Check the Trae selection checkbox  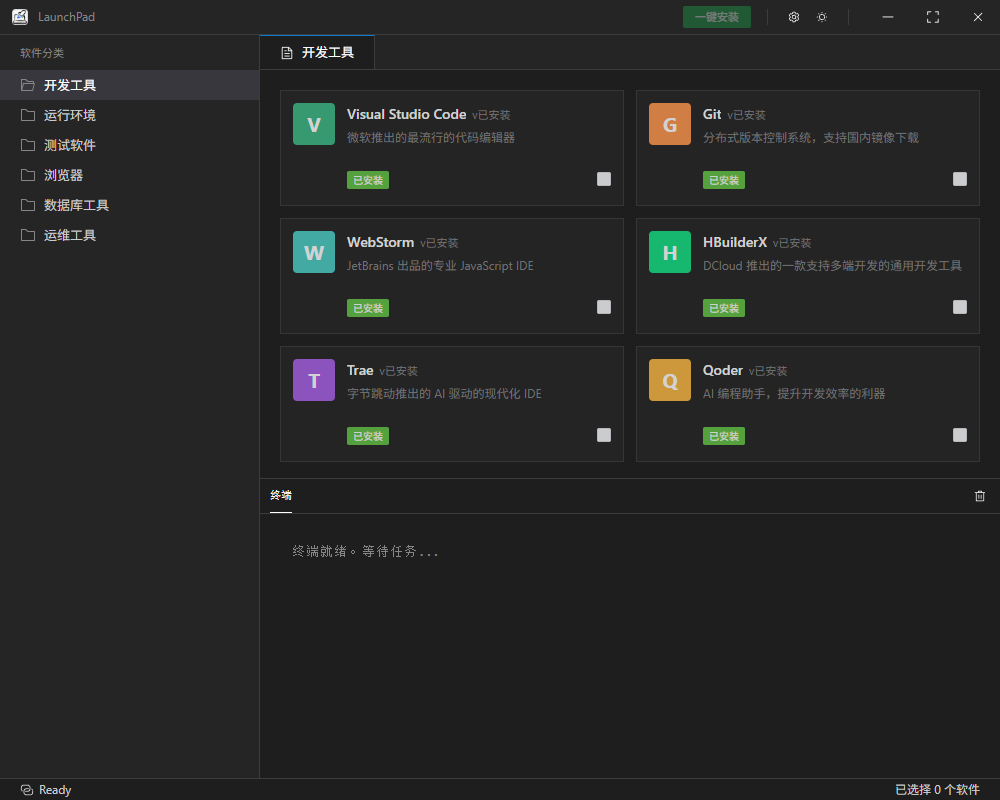point(604,435)
